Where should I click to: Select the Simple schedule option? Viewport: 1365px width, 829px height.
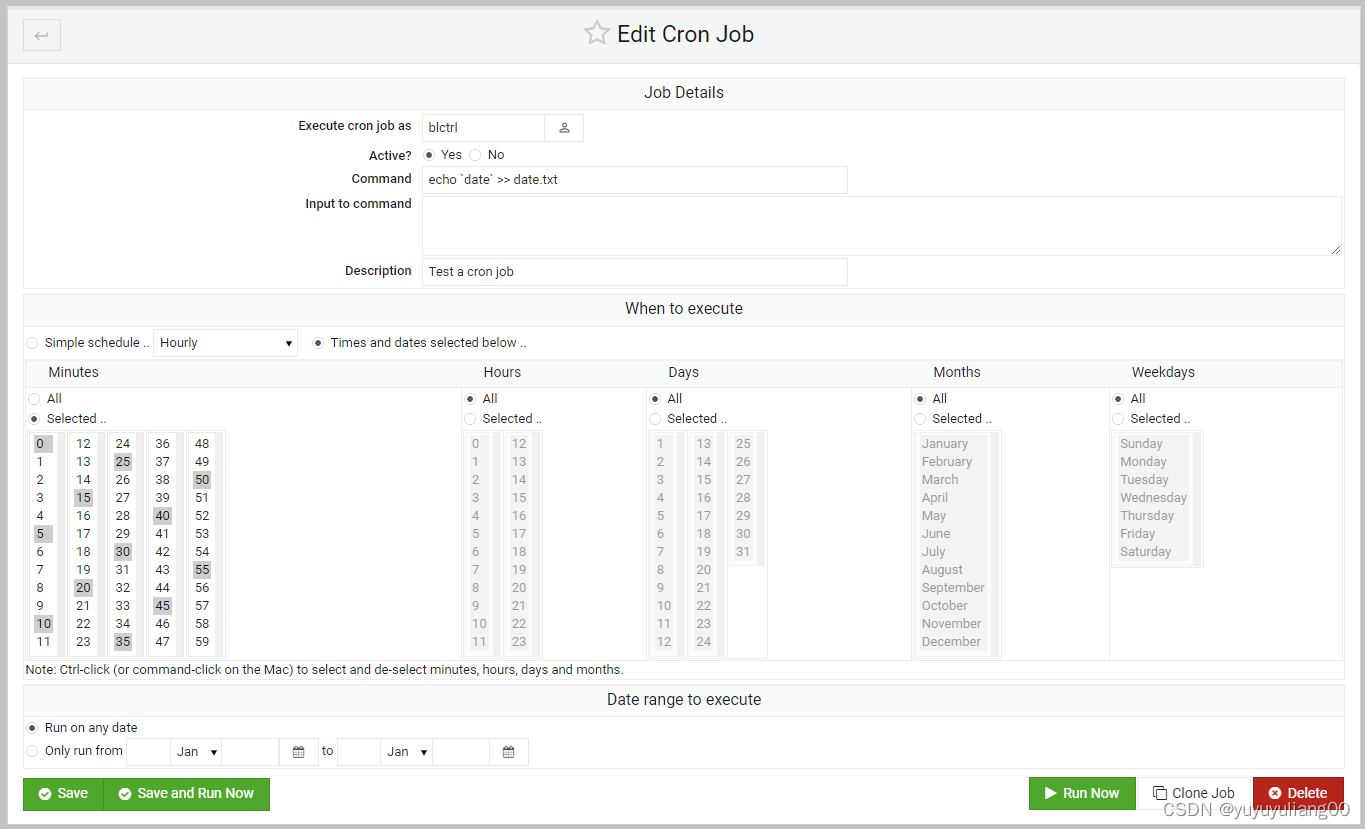pyautogui.click(x=32, y=342)
